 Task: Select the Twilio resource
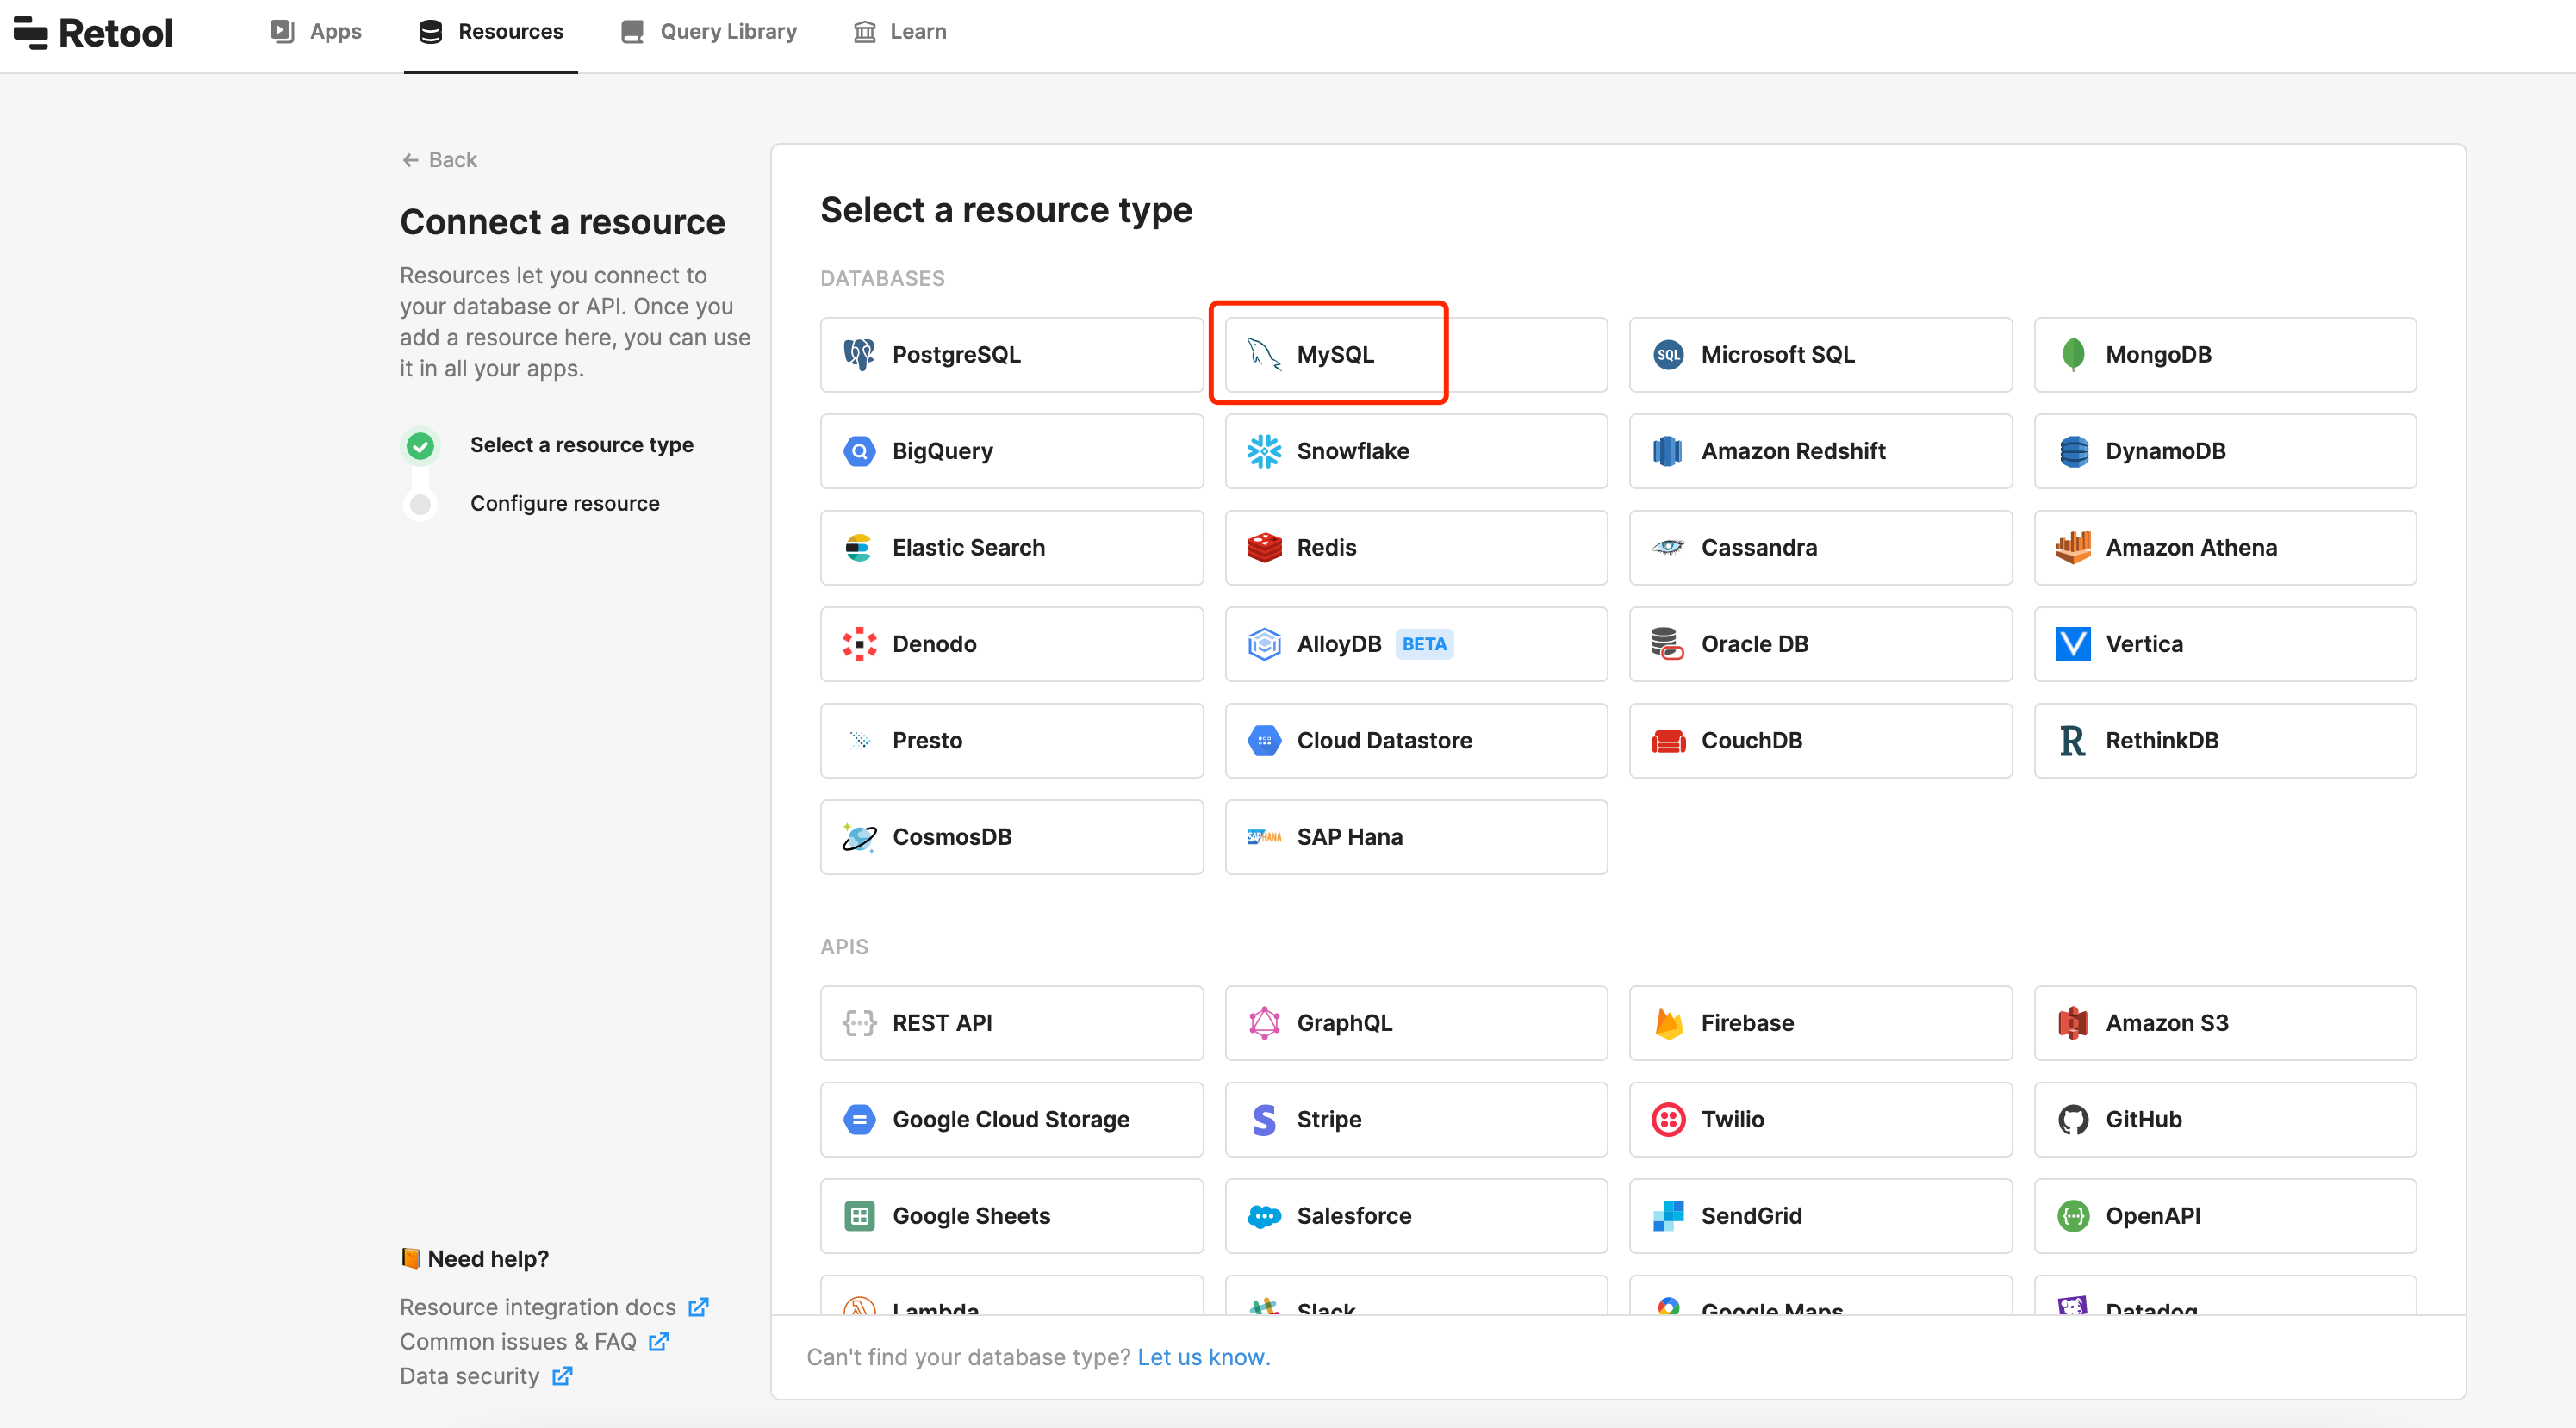pos(1820,1120)
